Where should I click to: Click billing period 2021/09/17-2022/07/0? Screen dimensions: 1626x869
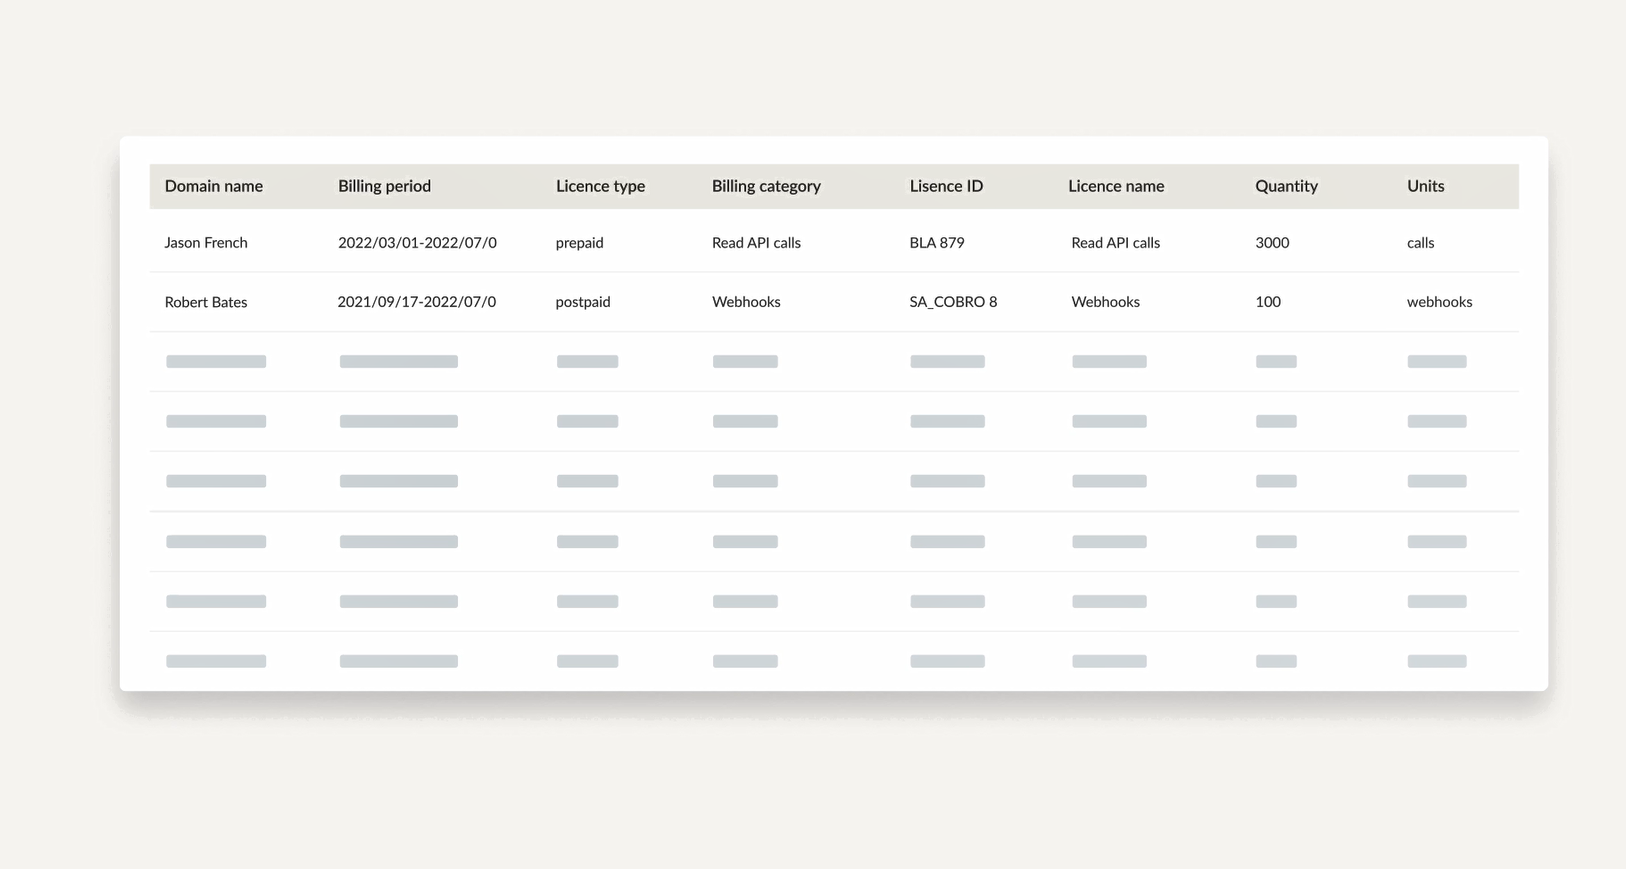click(417, 302)
